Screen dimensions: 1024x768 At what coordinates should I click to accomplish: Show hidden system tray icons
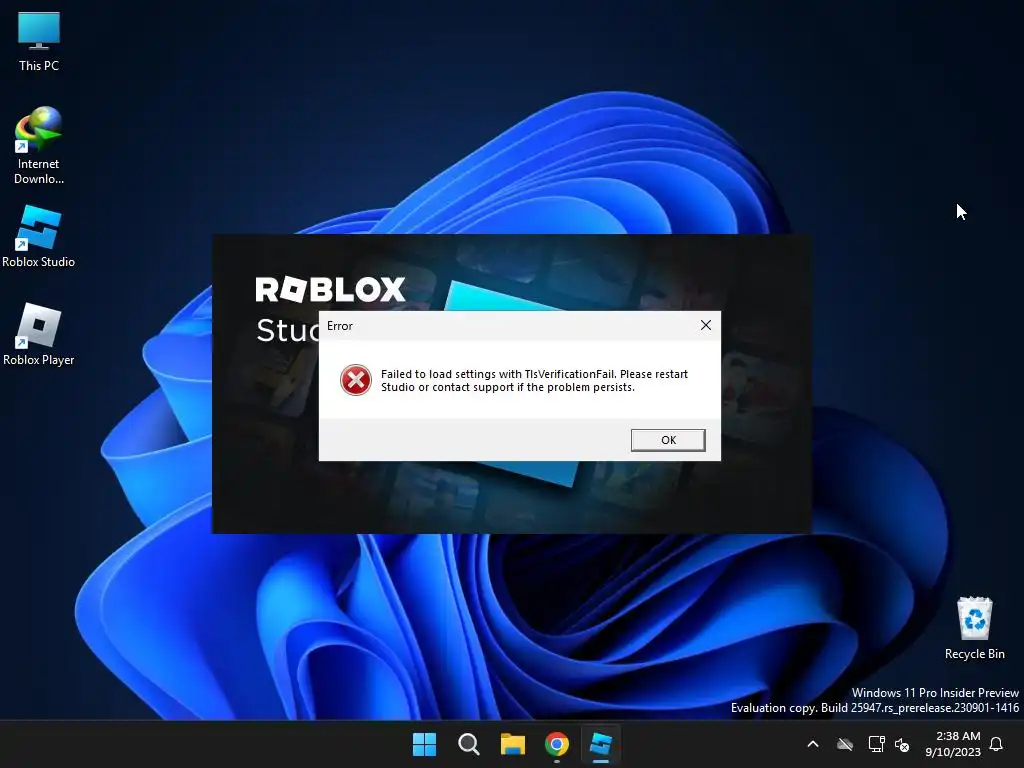pos(813,744)
